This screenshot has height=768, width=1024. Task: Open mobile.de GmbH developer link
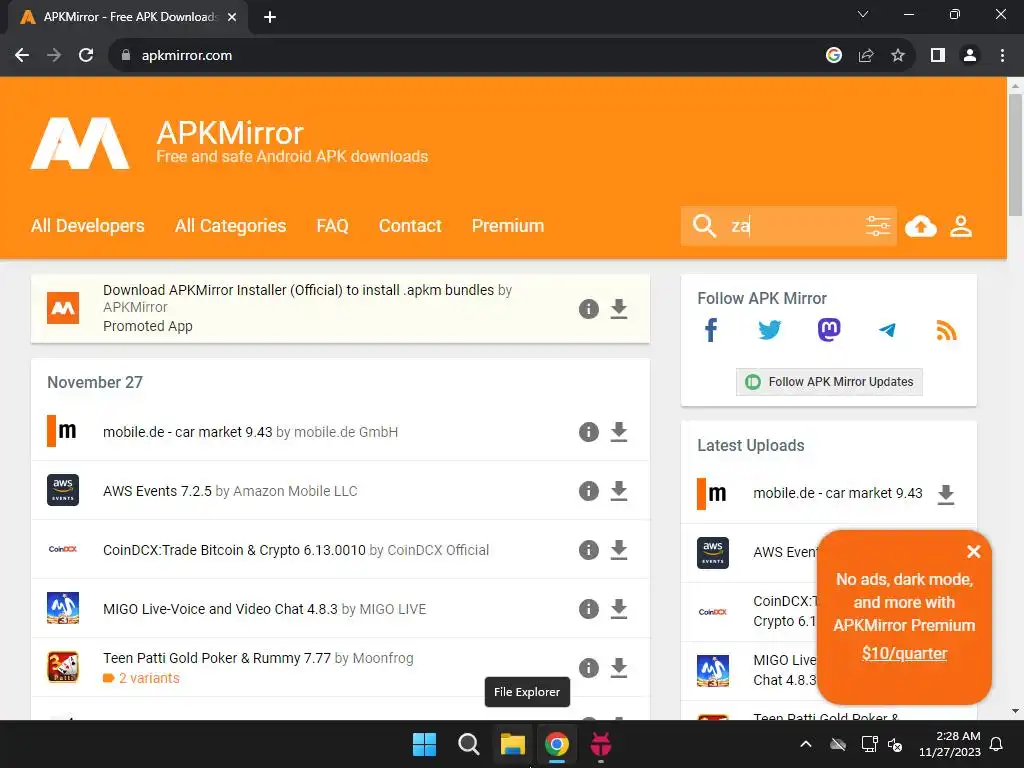coord(345,432)
